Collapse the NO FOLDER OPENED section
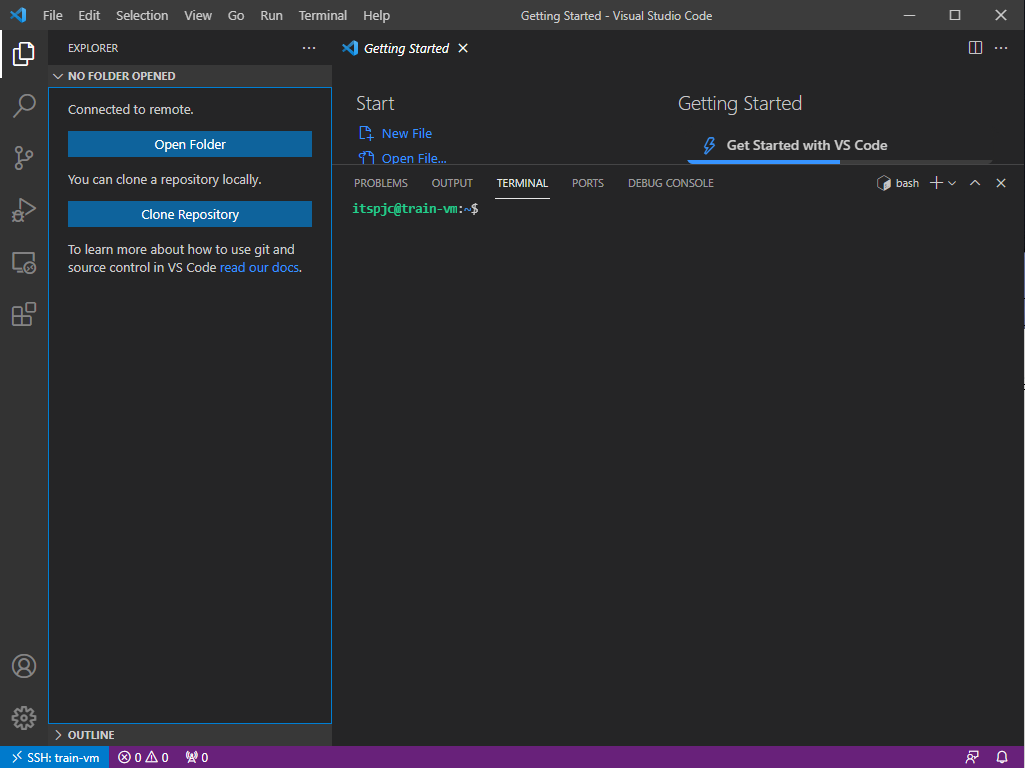 [190, 76]
